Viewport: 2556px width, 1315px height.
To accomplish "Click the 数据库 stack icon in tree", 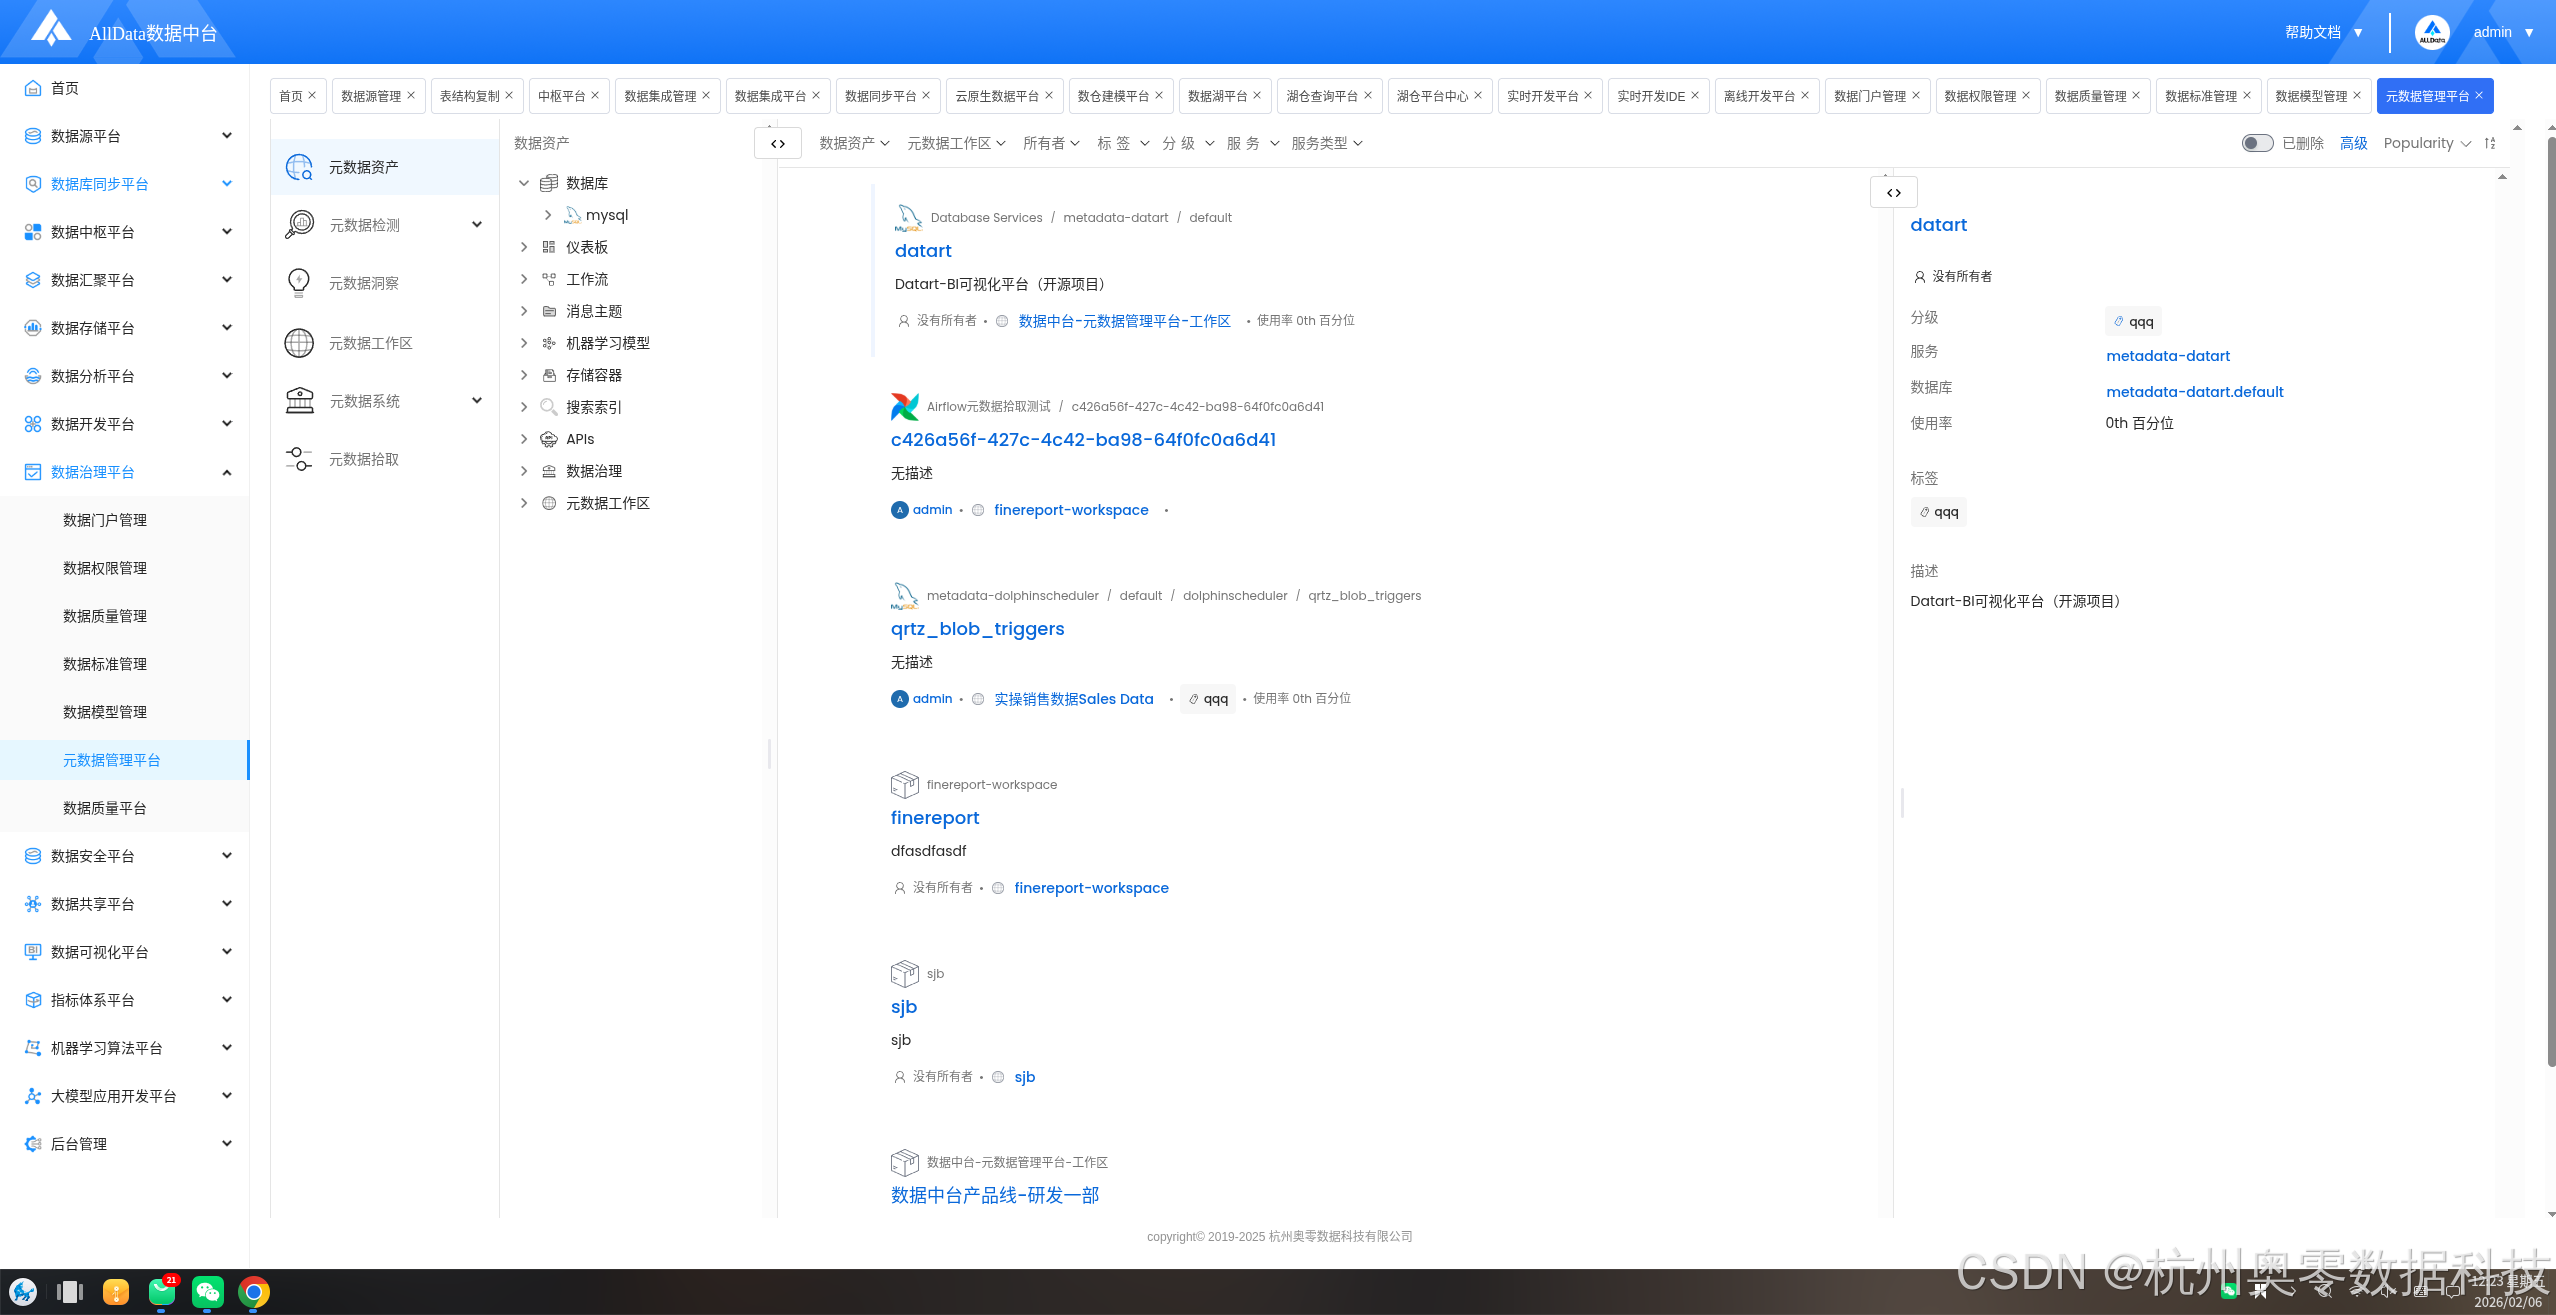I will tap(549, 183).
